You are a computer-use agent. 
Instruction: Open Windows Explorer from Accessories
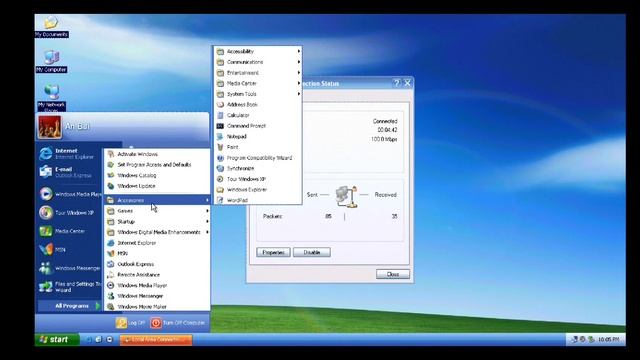click(258, 189)
